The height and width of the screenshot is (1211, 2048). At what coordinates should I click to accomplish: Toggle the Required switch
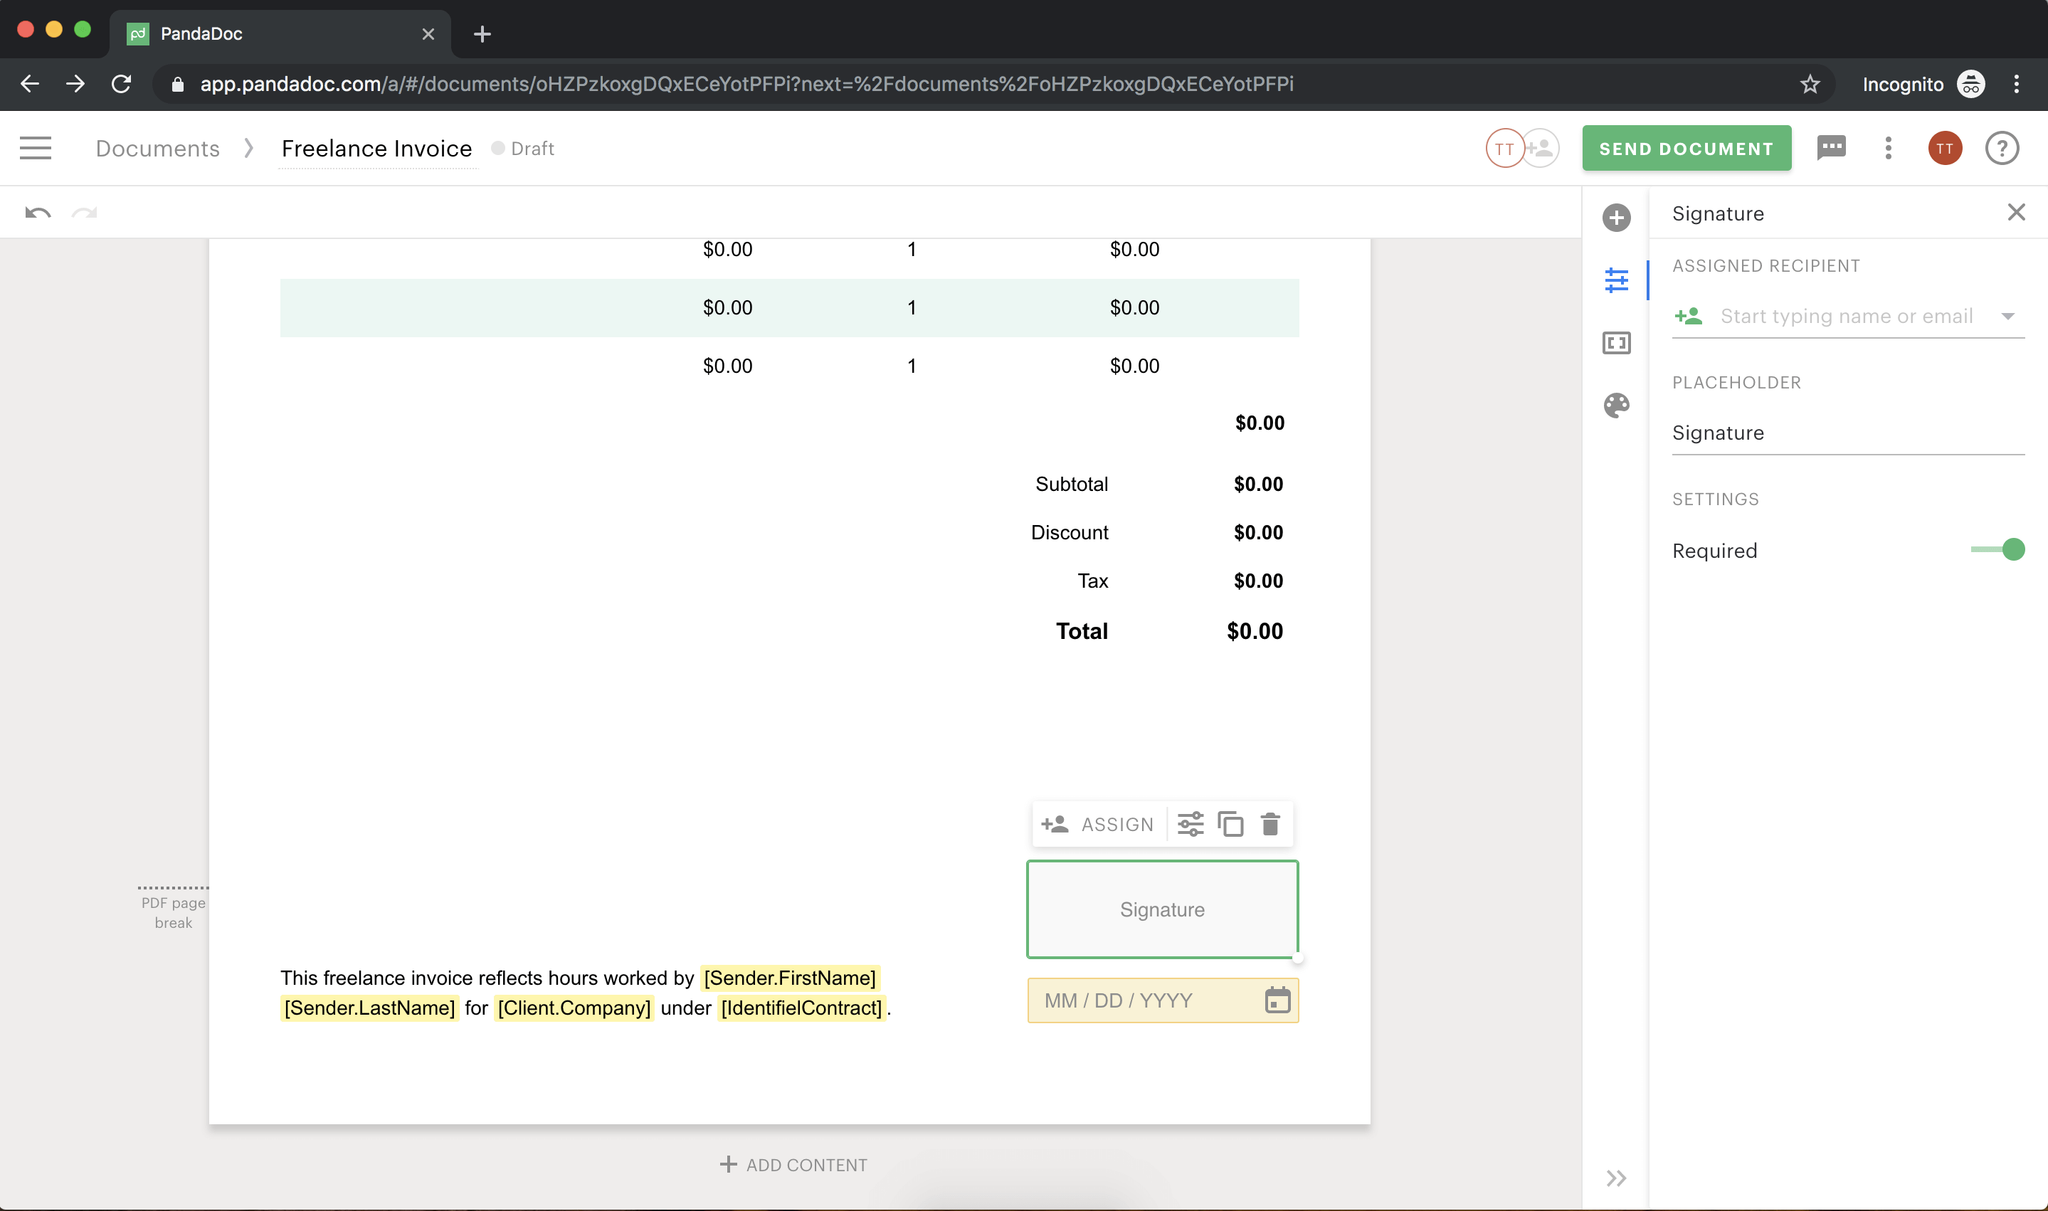click(x=1997, y=549)
